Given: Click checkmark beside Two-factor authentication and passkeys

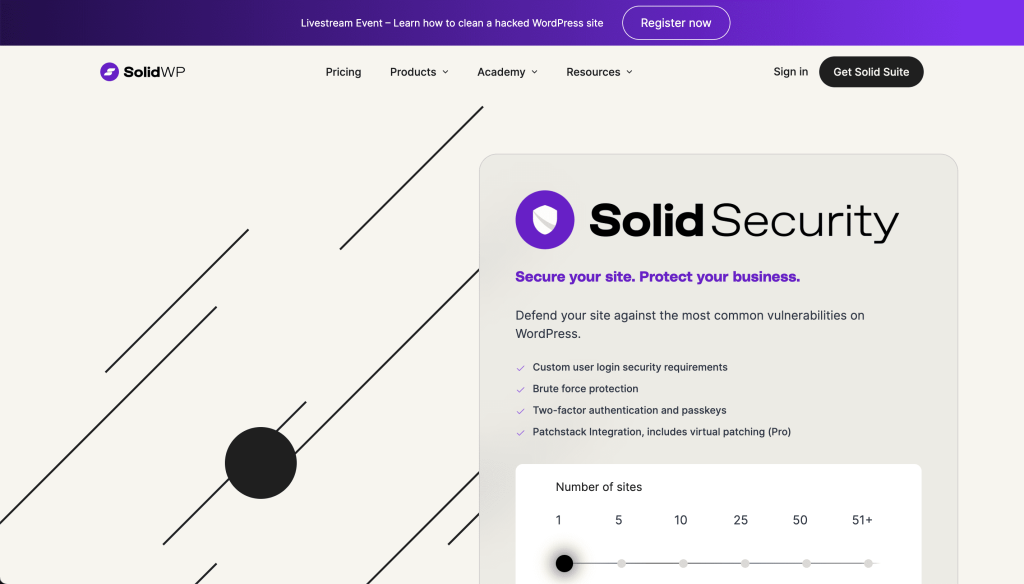Looking at the screenshot, I should pos(520,411).
